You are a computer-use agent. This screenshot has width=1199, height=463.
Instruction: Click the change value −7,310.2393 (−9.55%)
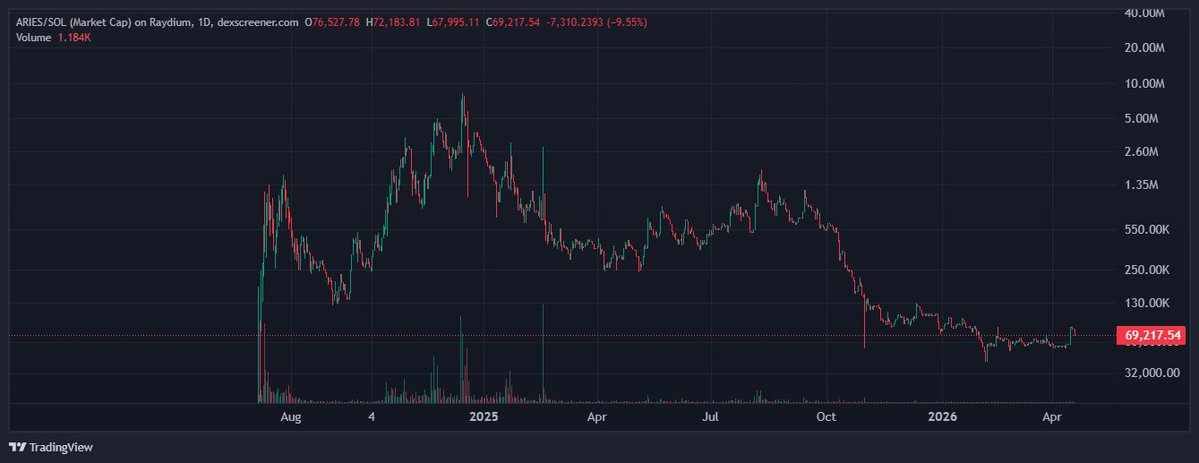(596, 22)
